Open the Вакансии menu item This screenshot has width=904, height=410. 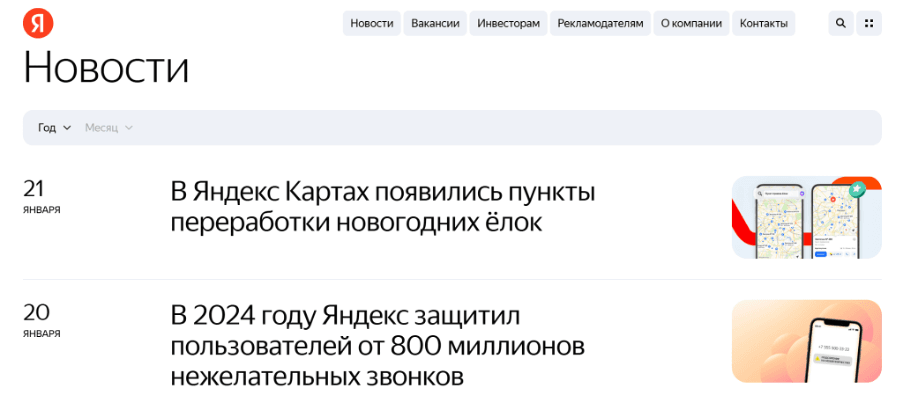(x=435, y=23)
